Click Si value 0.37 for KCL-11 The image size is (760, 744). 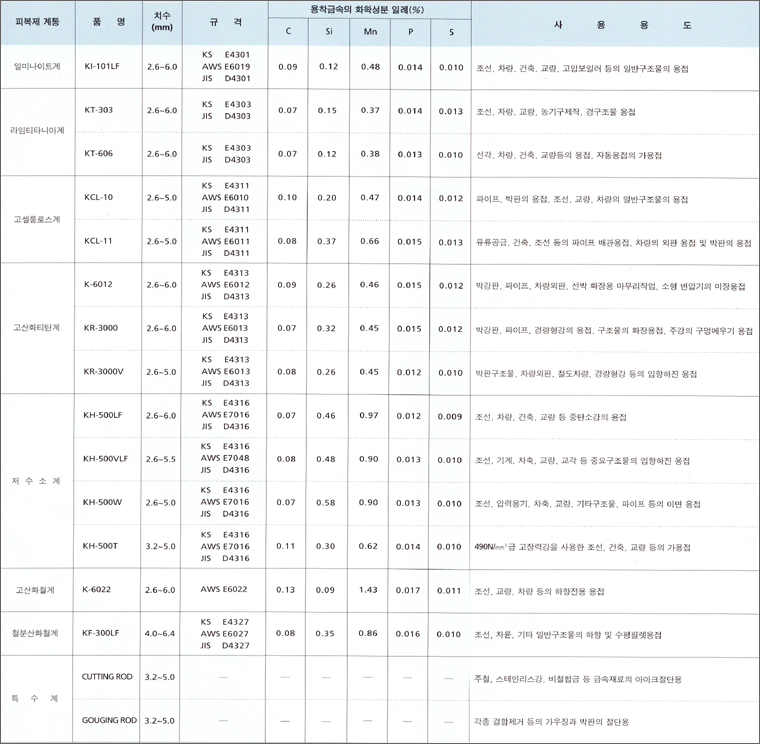tap(327, 241)
